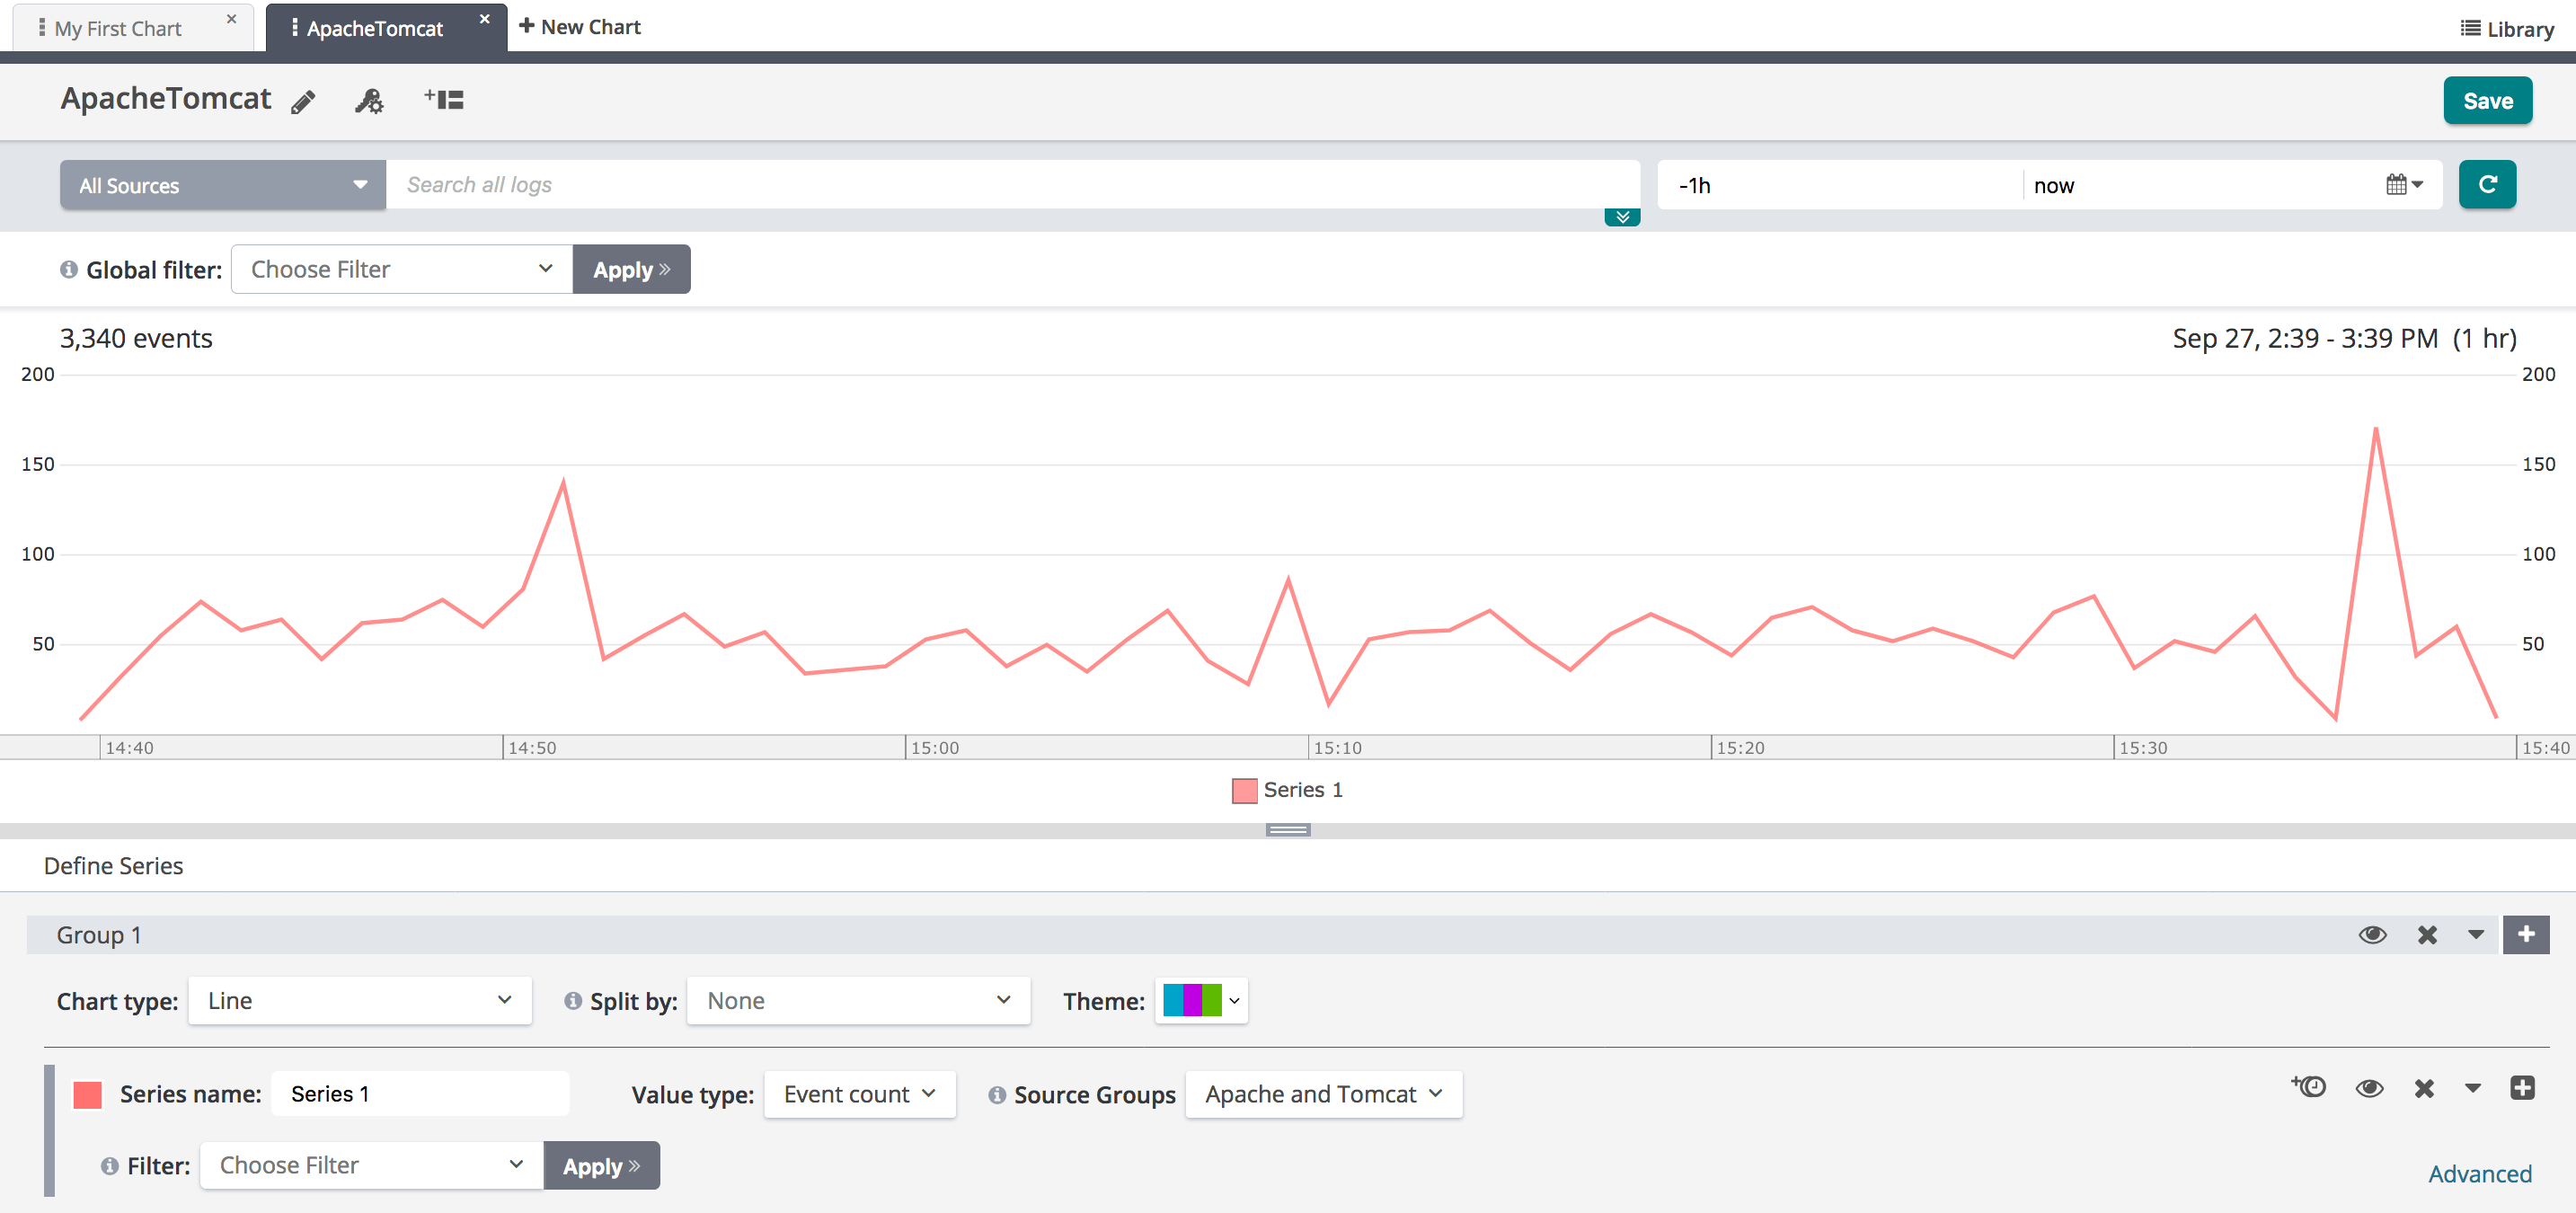The height and width of the screenshot is (1213, 2576).
Task: Open the Advanced link
Action: pos(2479,1173)
